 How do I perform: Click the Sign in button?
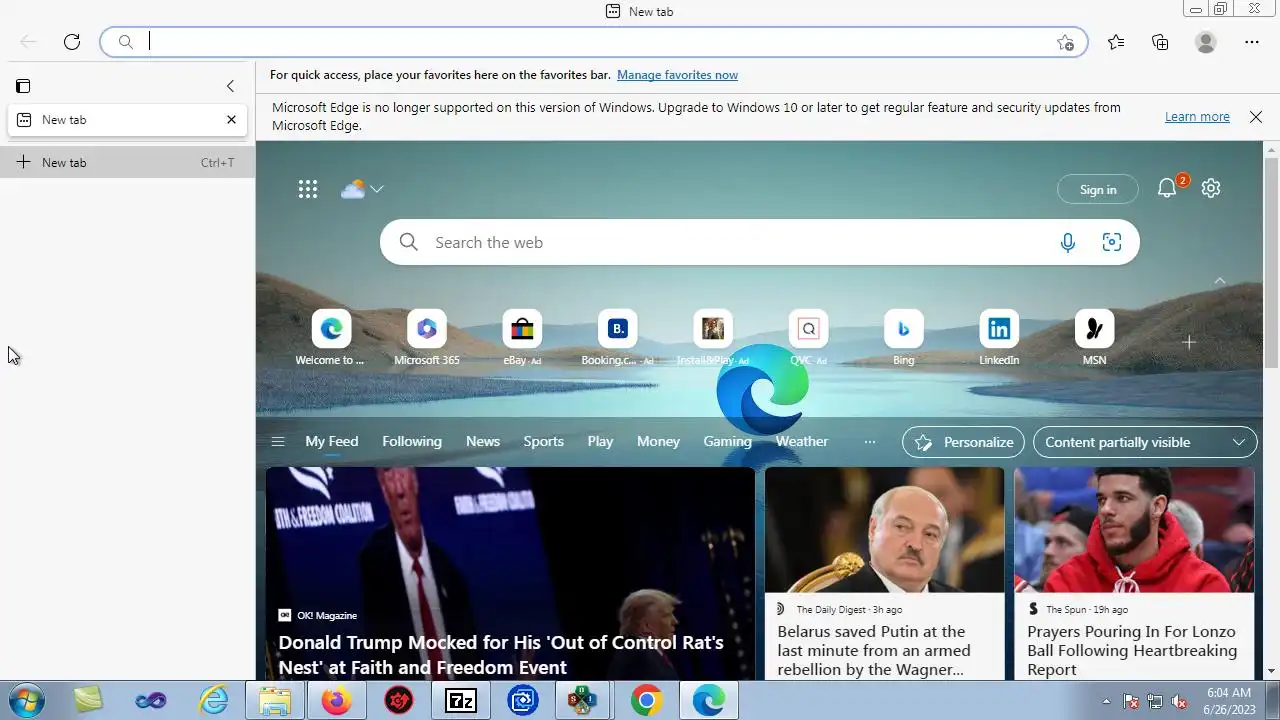click(1098, 190)
